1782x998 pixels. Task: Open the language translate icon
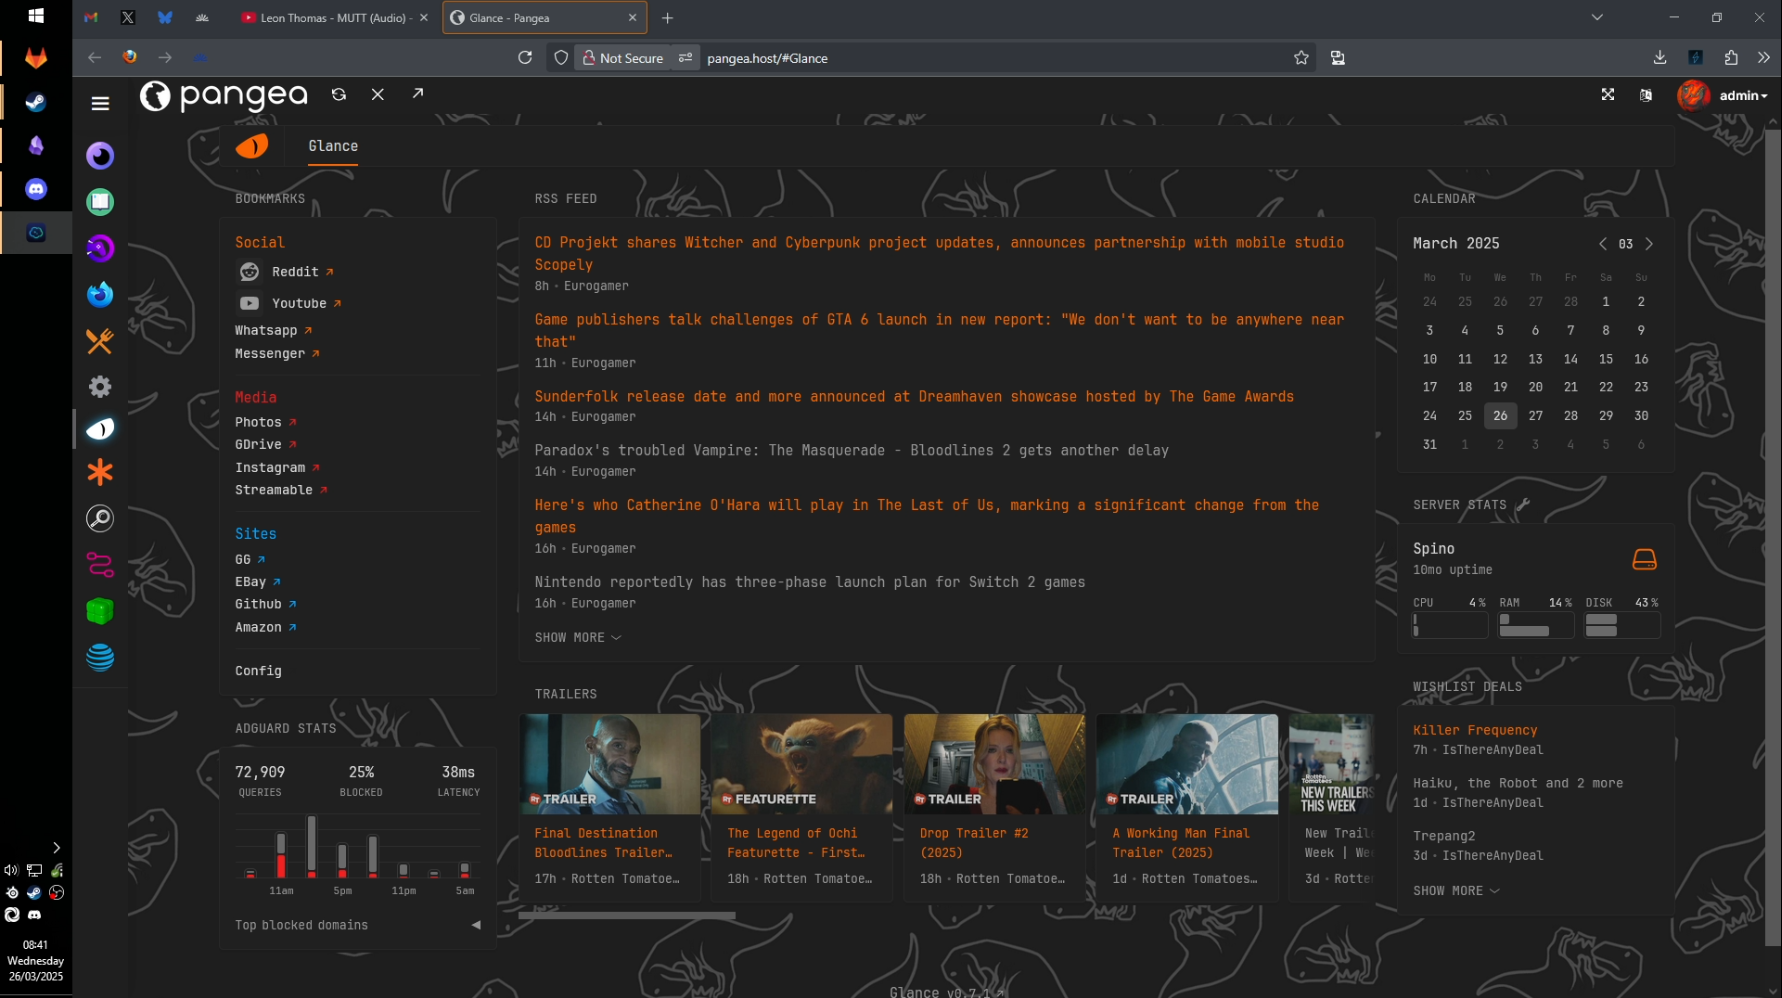coord(1646,95)
